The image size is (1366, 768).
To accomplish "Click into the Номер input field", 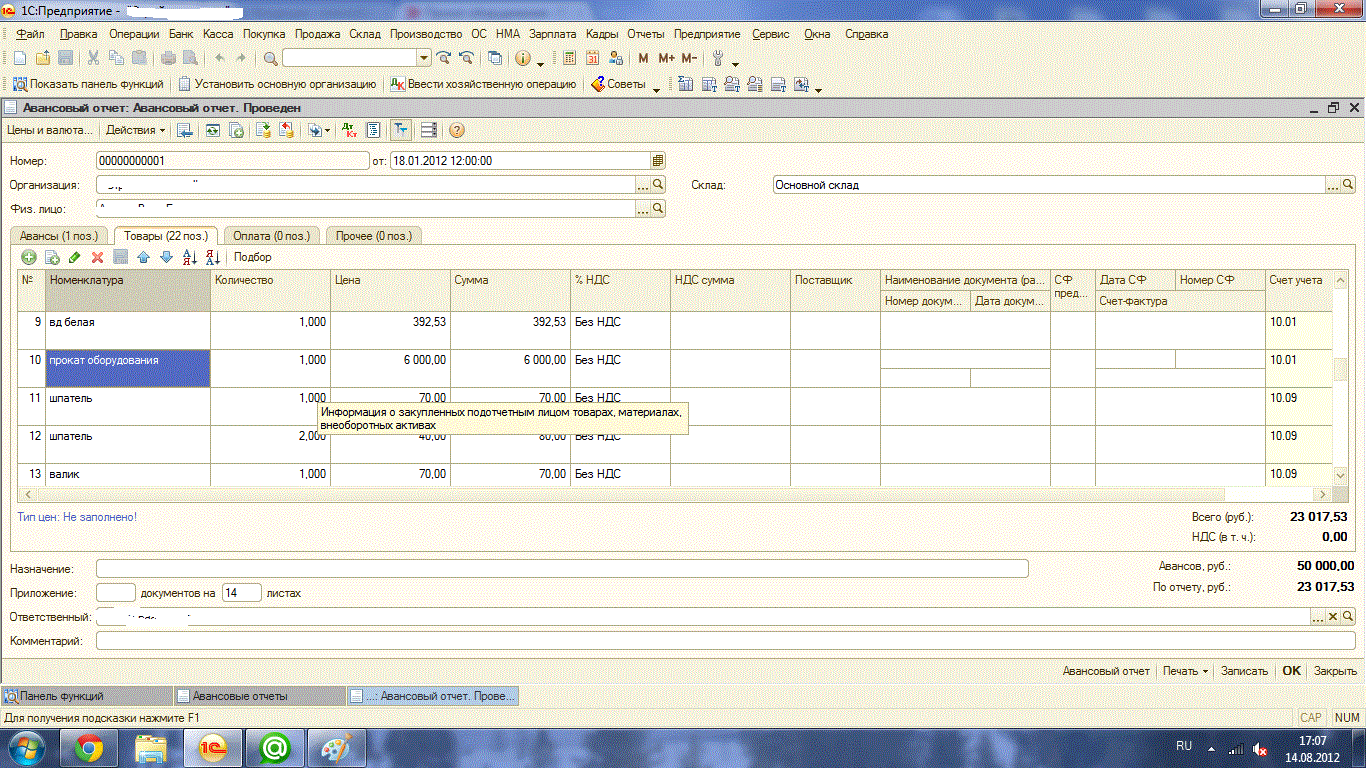I will coord(233,160).
